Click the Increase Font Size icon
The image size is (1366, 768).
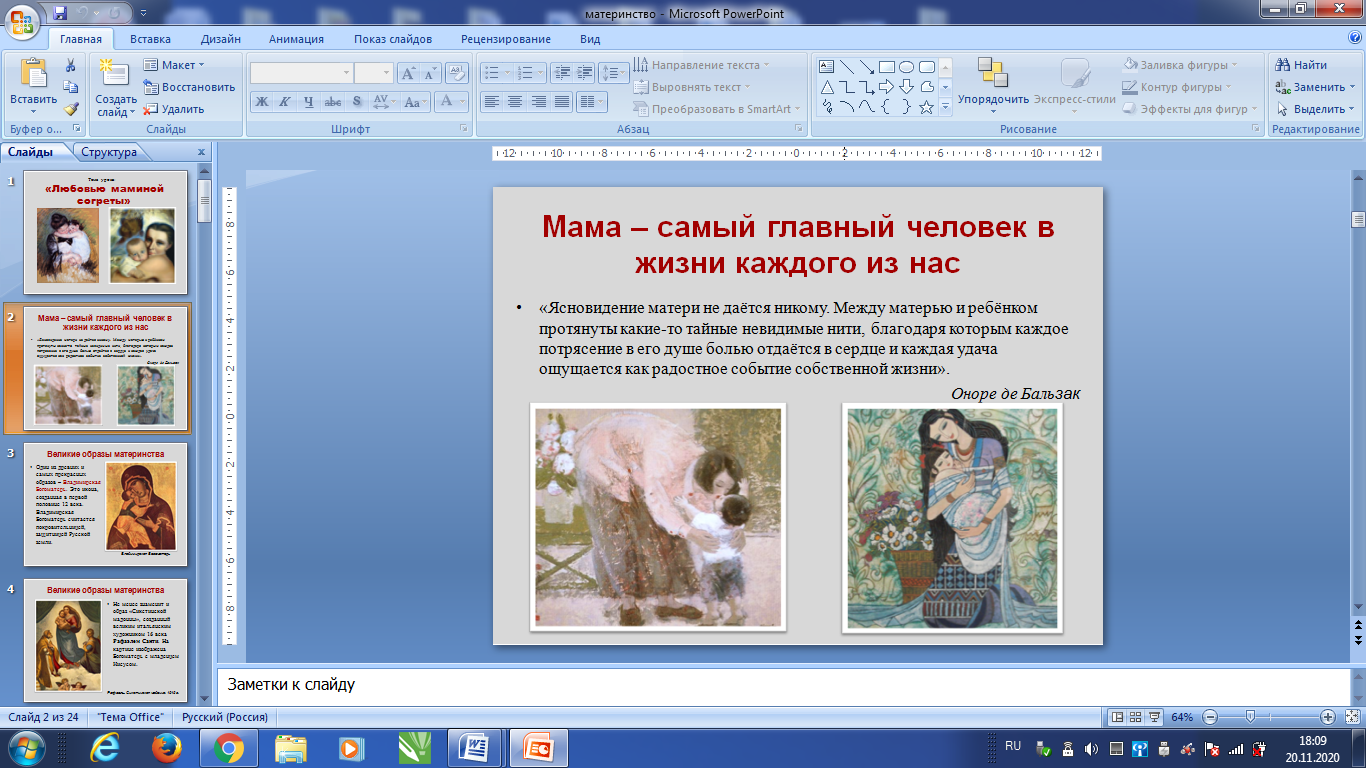408,73
